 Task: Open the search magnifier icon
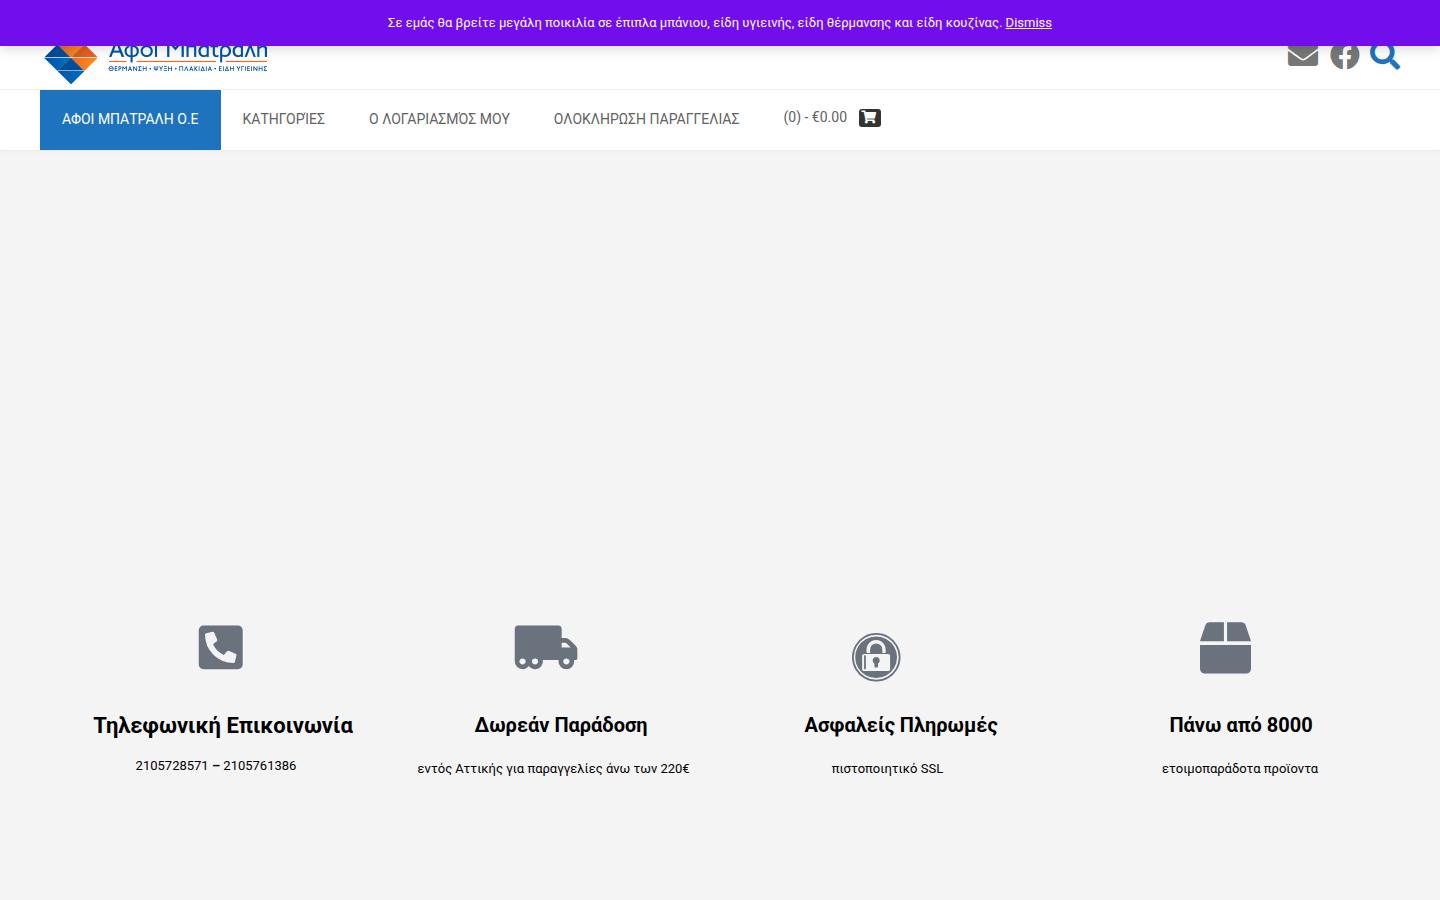click(1385, 56)
